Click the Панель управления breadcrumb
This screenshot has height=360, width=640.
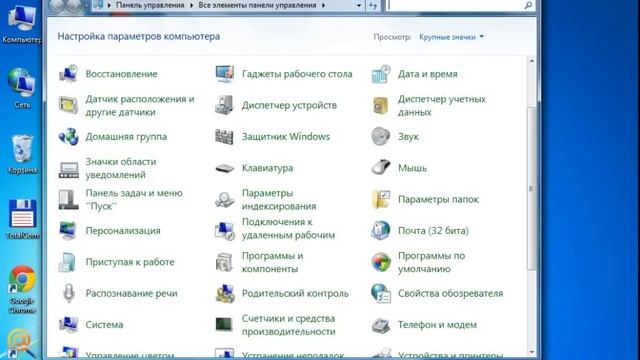150,5
